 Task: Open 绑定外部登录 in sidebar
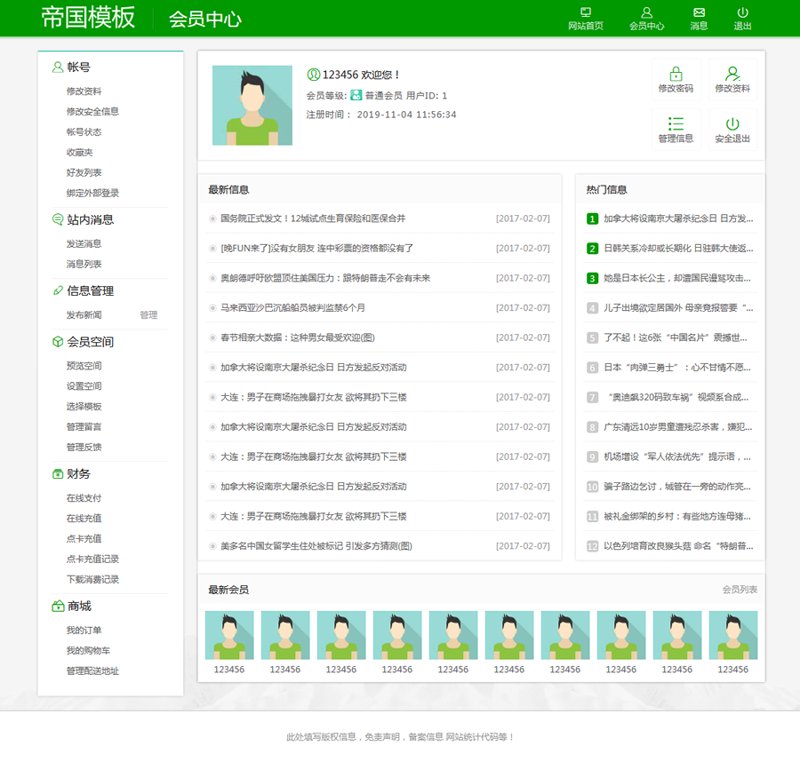pyautogui.click(x=92, y=193)
